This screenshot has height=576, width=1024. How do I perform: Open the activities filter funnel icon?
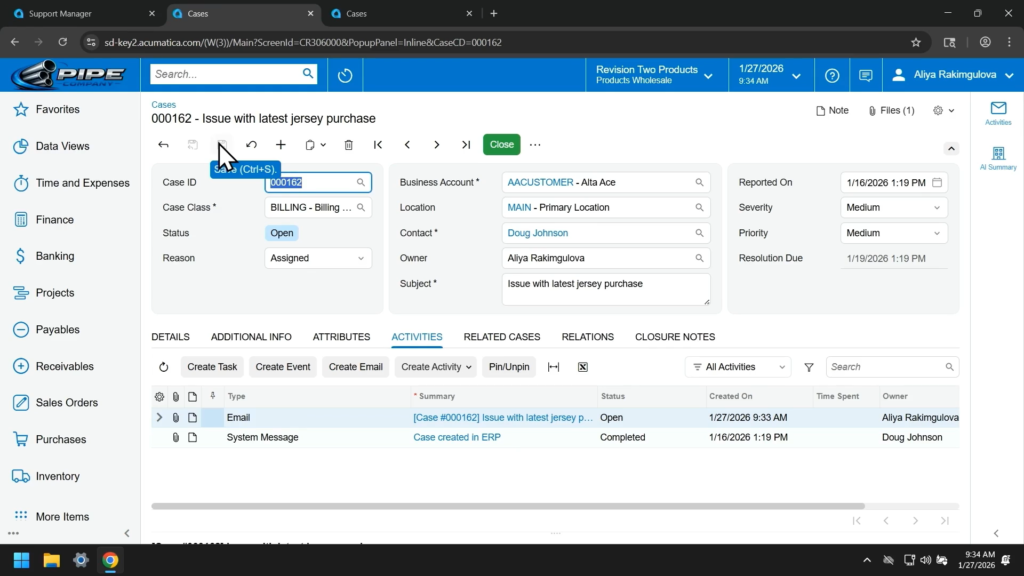(x=809, y=367)
